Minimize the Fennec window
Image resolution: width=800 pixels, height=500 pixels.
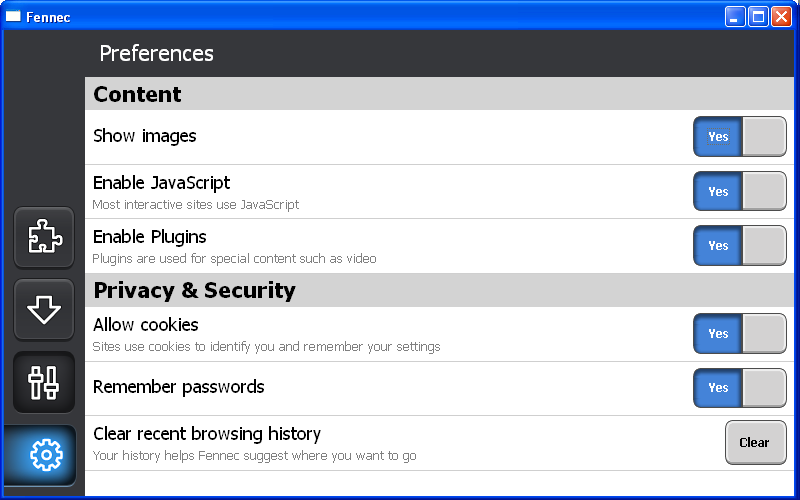735,17
